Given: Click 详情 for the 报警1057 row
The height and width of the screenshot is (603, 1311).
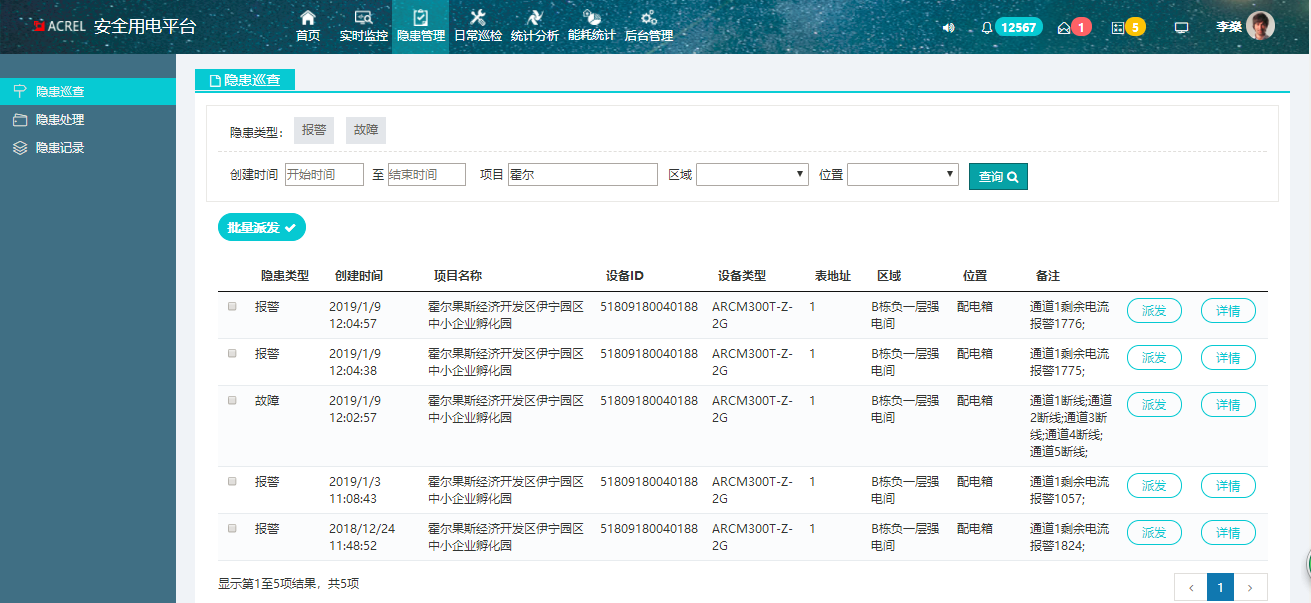Looking at the screenshot, I should coord(1228,486).
